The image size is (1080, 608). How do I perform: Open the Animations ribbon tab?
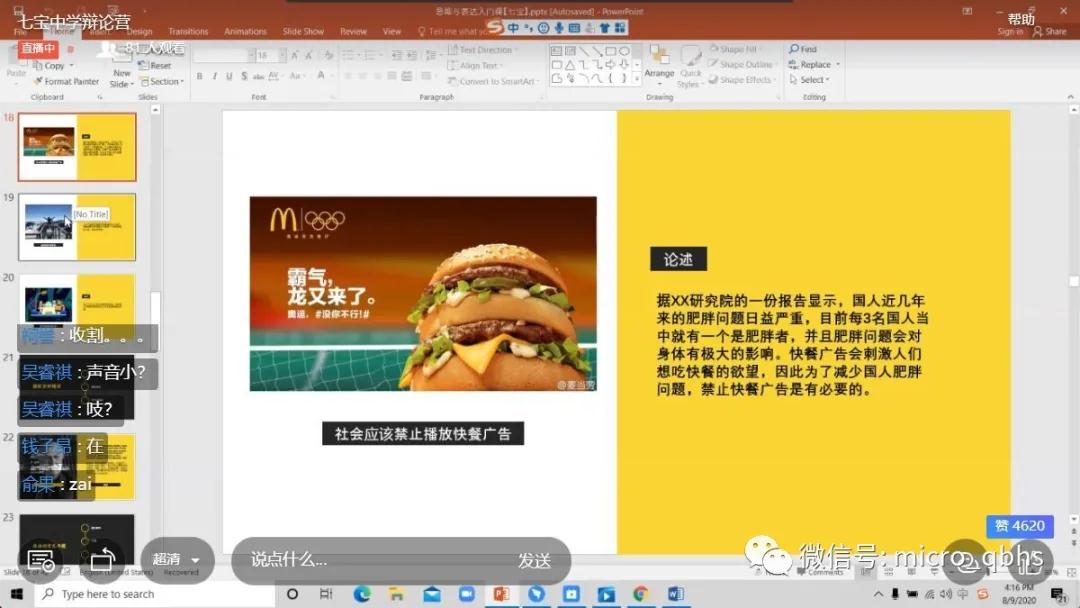245,32
